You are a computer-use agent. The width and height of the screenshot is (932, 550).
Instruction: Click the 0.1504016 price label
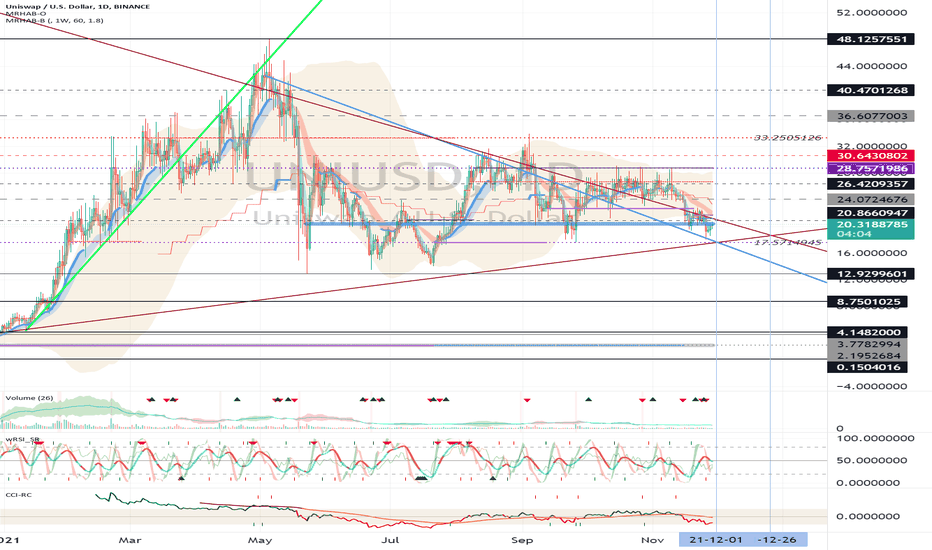[x=868, y=367]
